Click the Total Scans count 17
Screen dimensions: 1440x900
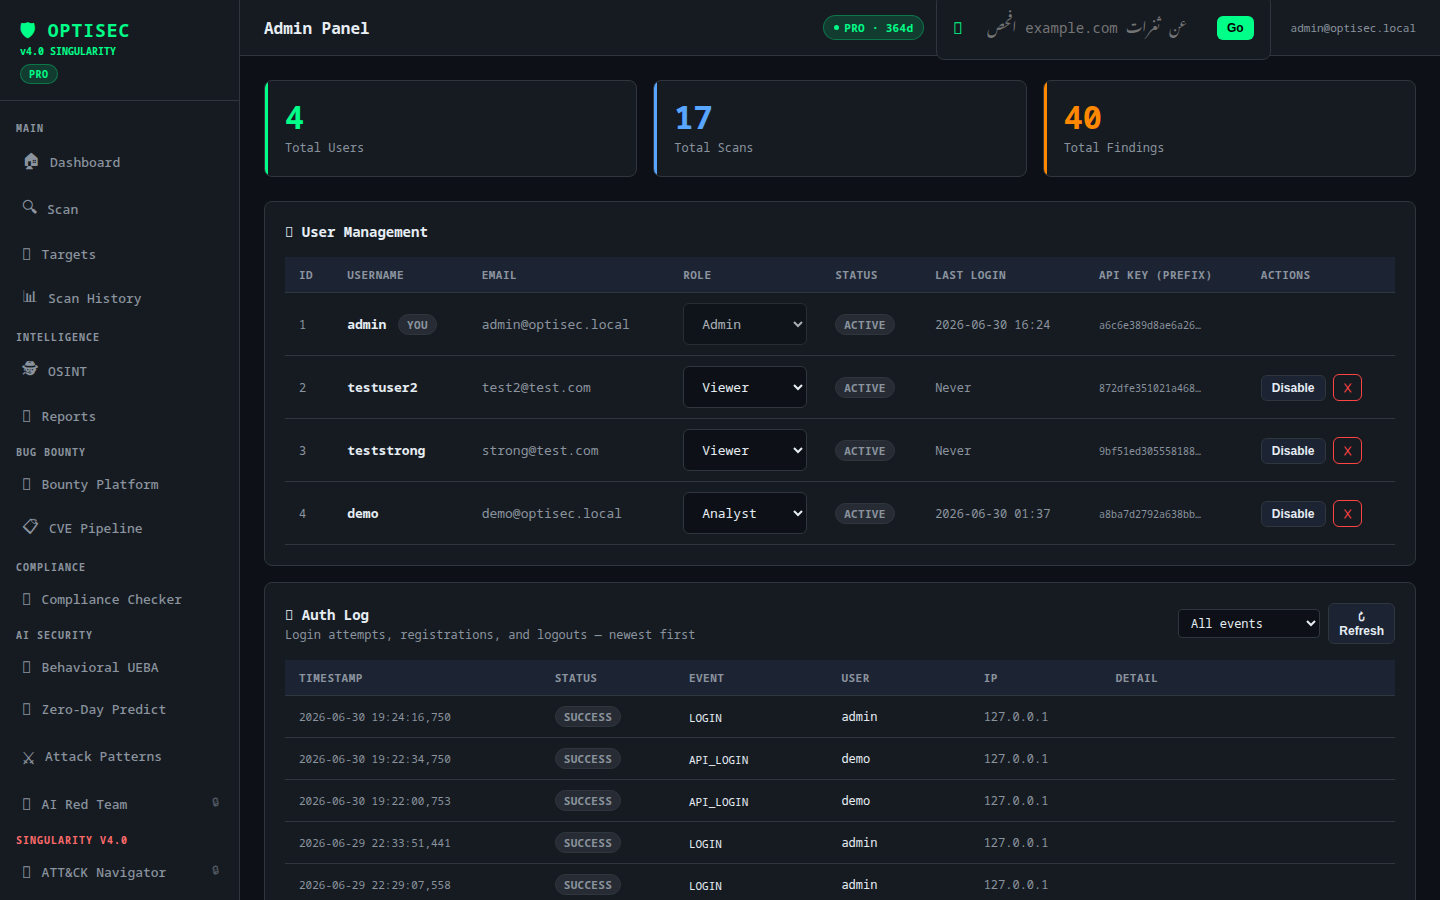[693, 118]
